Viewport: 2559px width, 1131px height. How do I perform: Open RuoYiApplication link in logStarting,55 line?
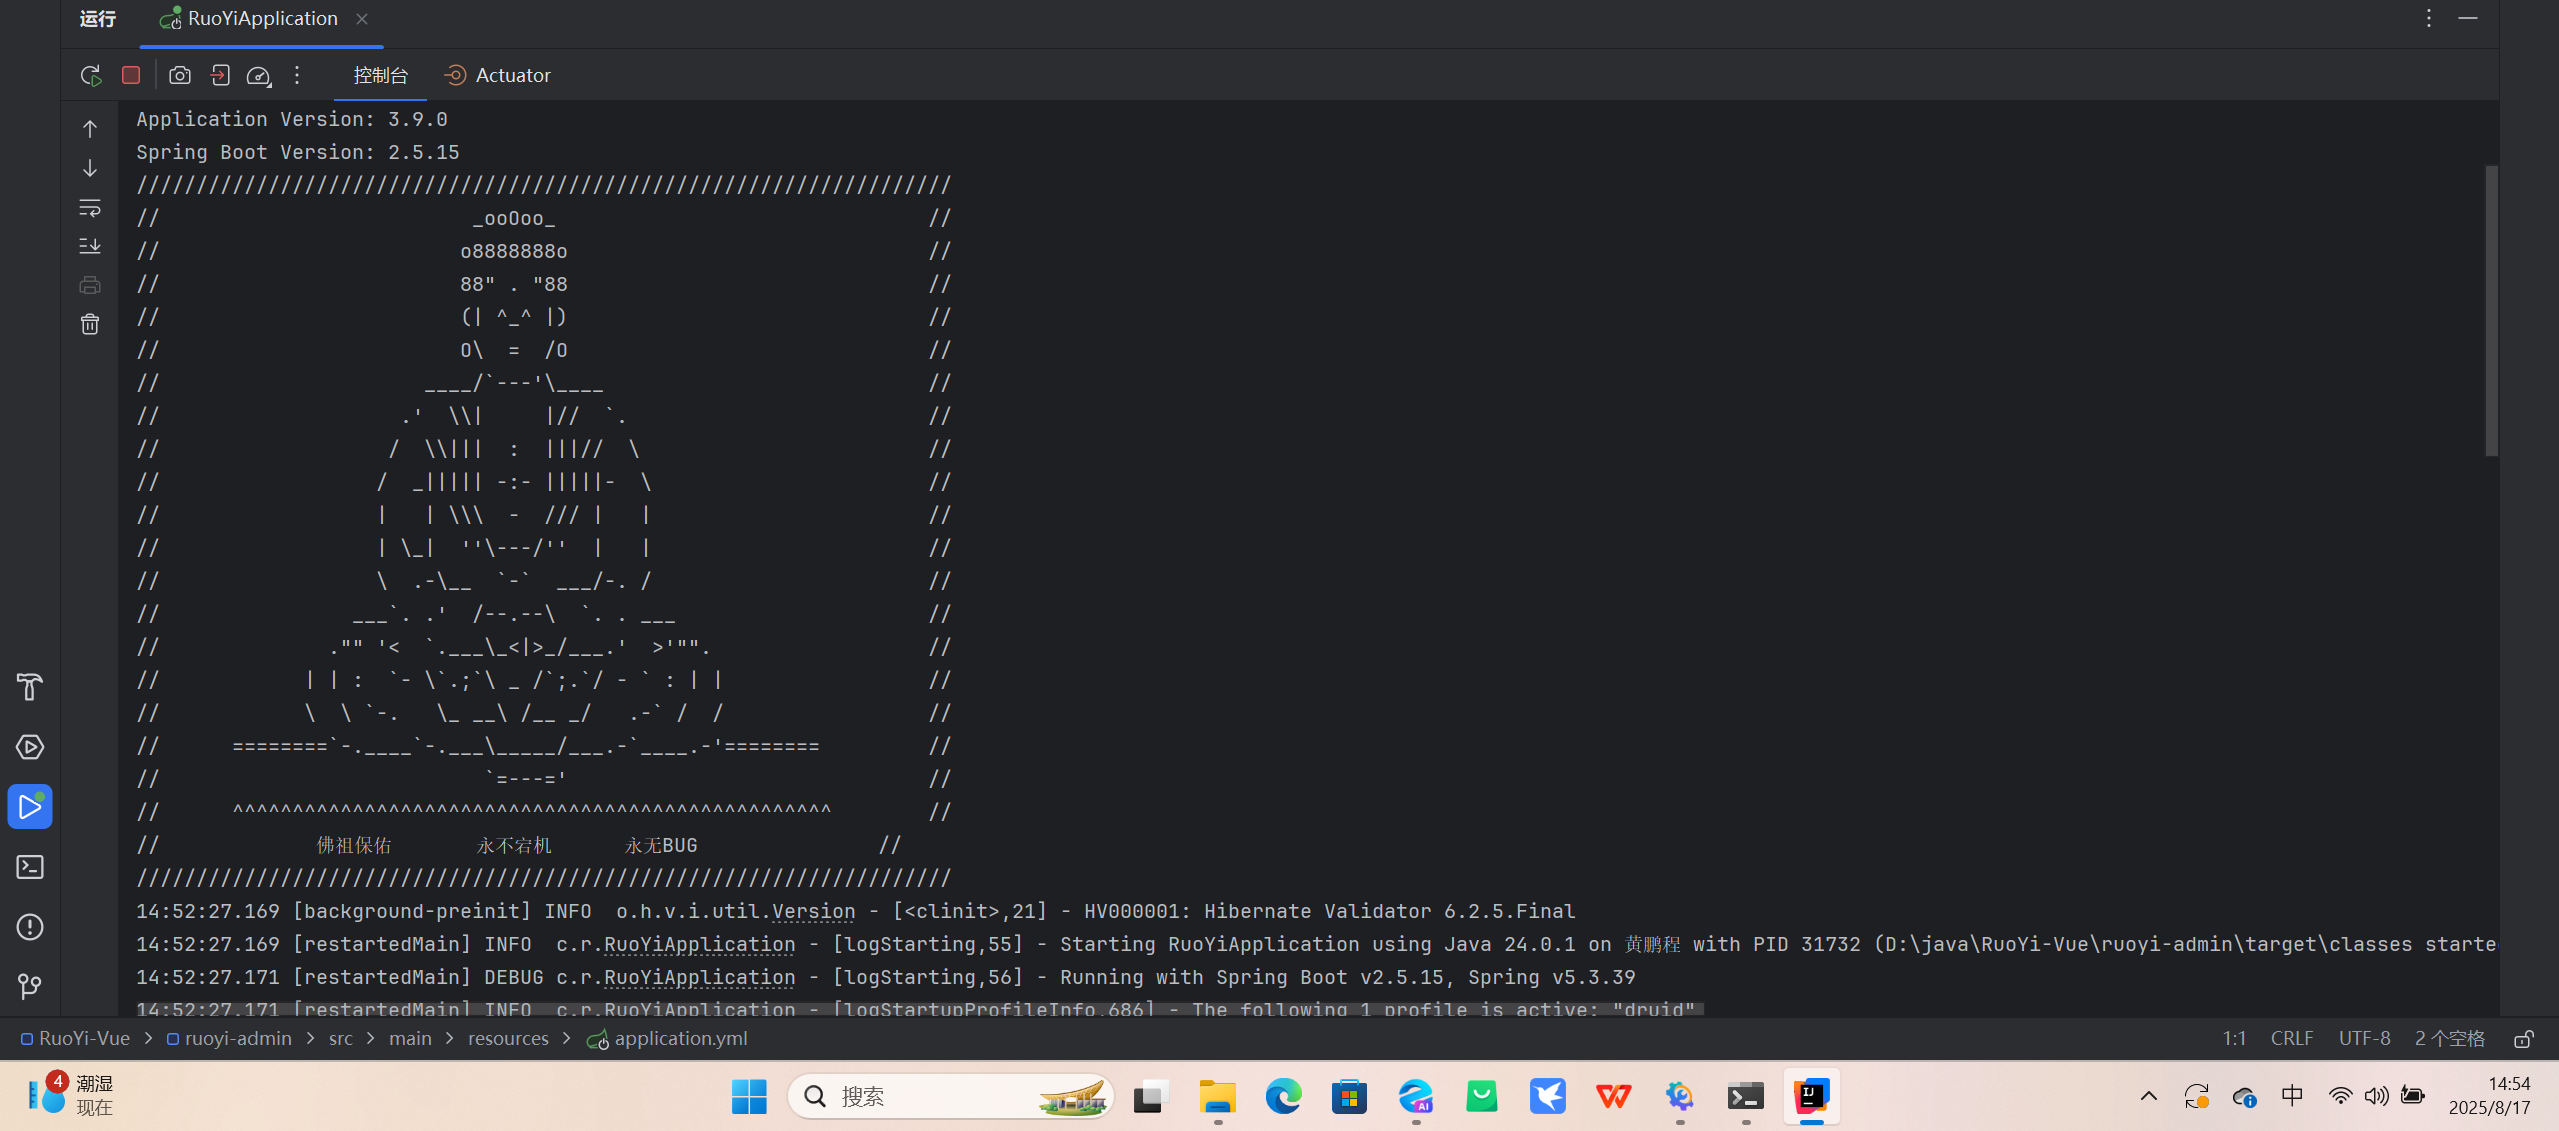tap(699, 944)
